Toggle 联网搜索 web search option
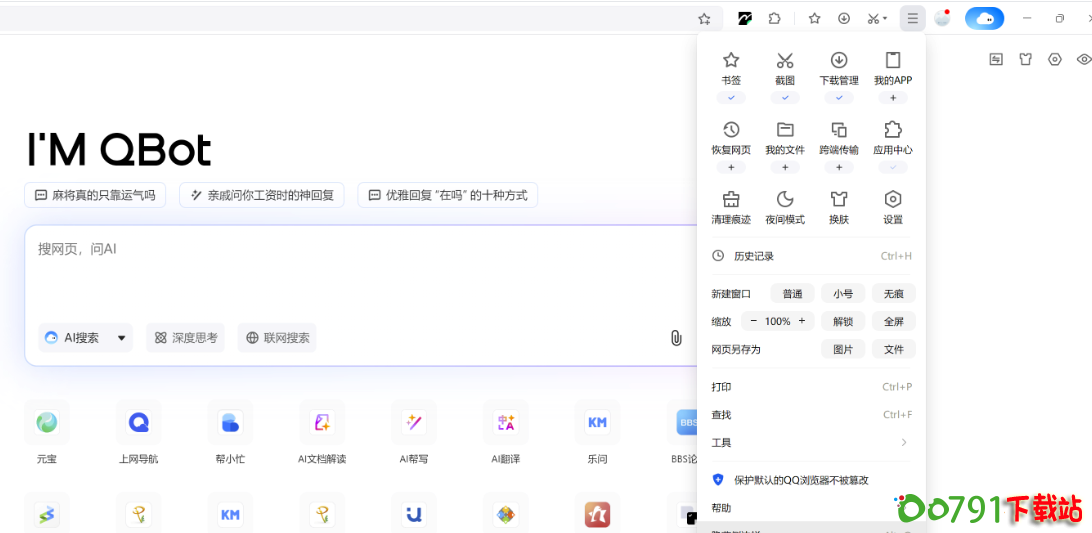This screenshot has width=1092, height=533. 277,338
